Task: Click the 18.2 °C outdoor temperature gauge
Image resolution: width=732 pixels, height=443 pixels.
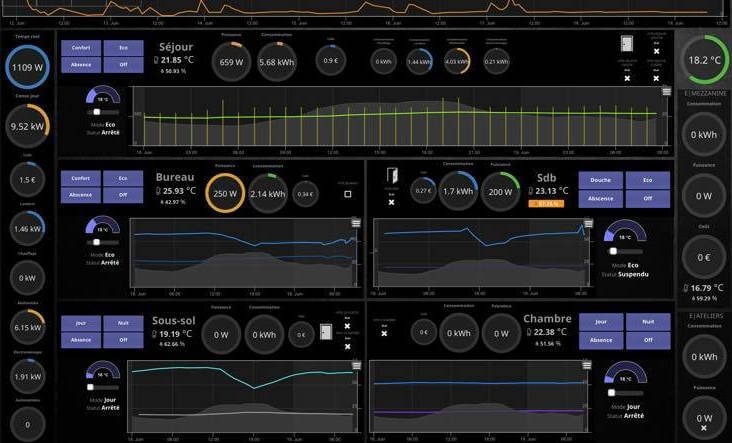Action: click(703, 59)
